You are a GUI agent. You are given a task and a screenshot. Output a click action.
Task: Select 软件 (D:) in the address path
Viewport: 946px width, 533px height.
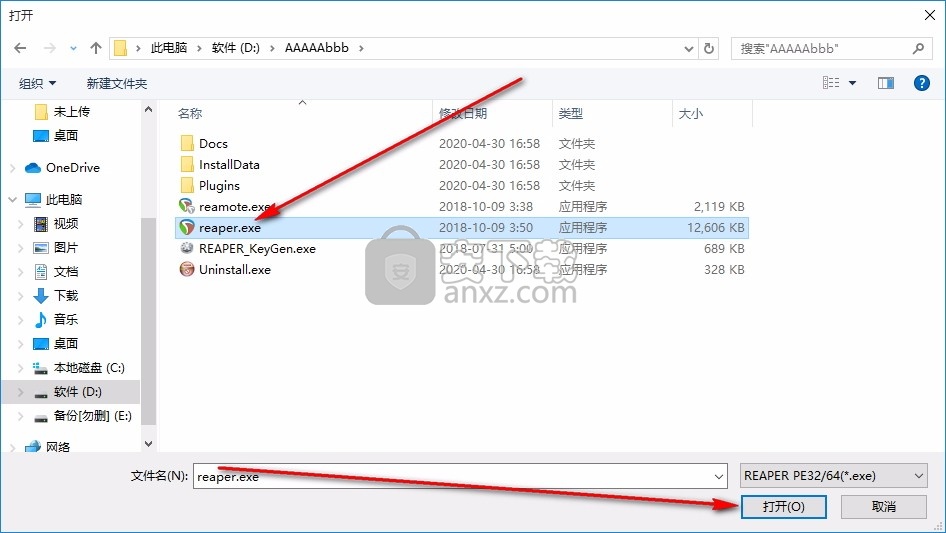[x=235, y=48]
